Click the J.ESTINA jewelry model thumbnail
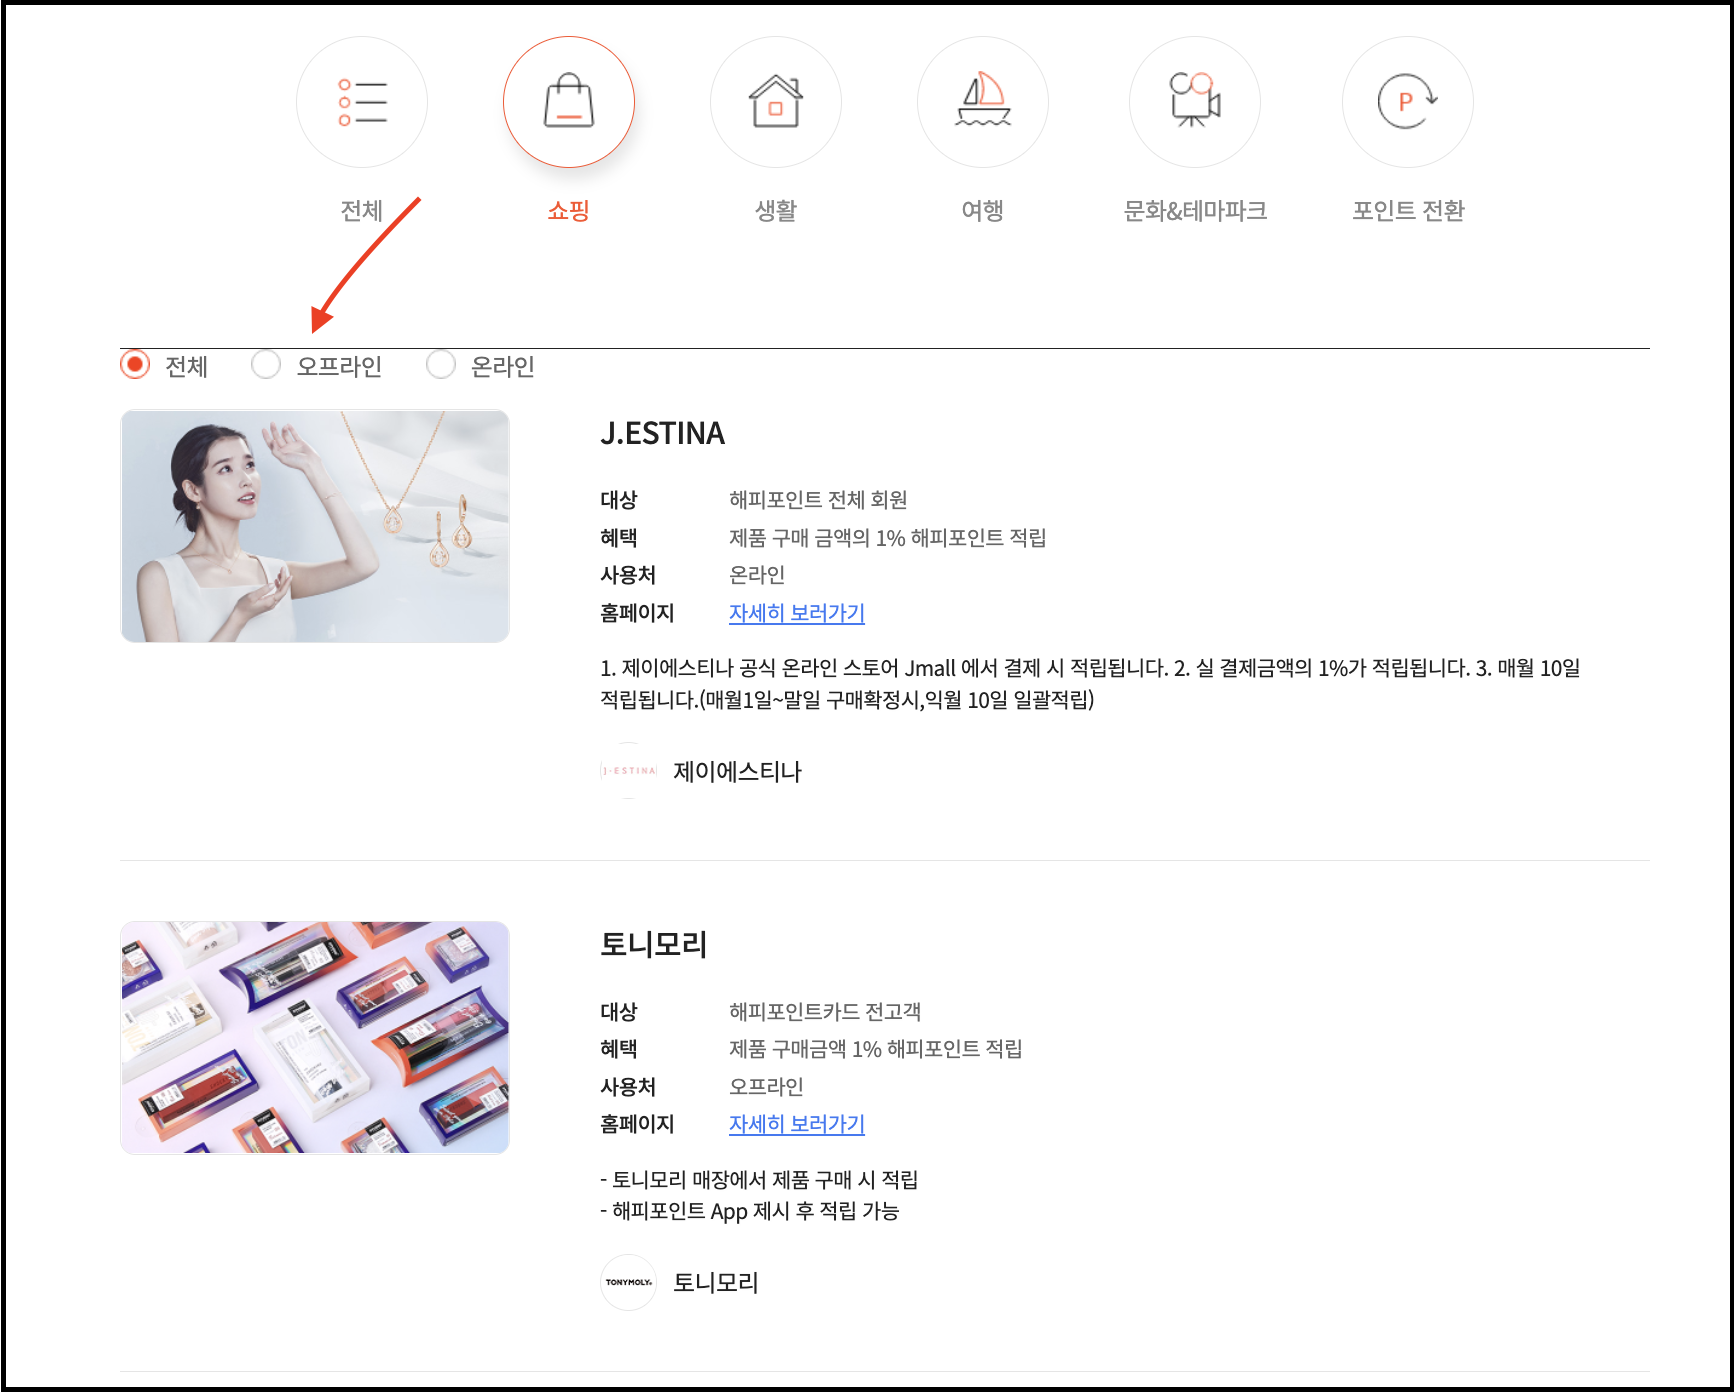The width and height of the screenshot is (1734, 1392). pos(315,526)
